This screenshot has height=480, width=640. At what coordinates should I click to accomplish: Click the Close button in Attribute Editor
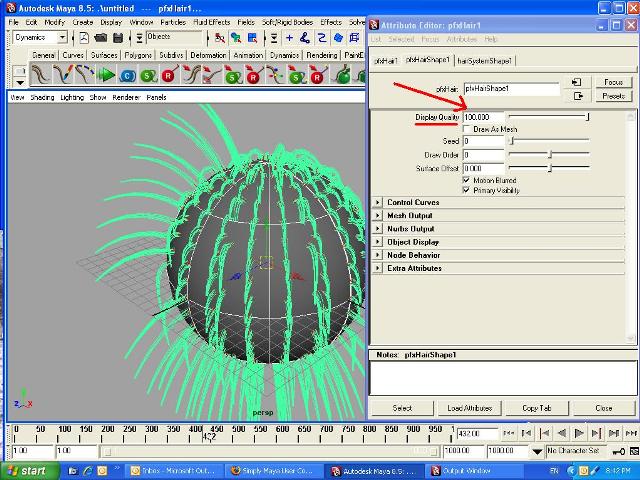[x=604, y=408]
